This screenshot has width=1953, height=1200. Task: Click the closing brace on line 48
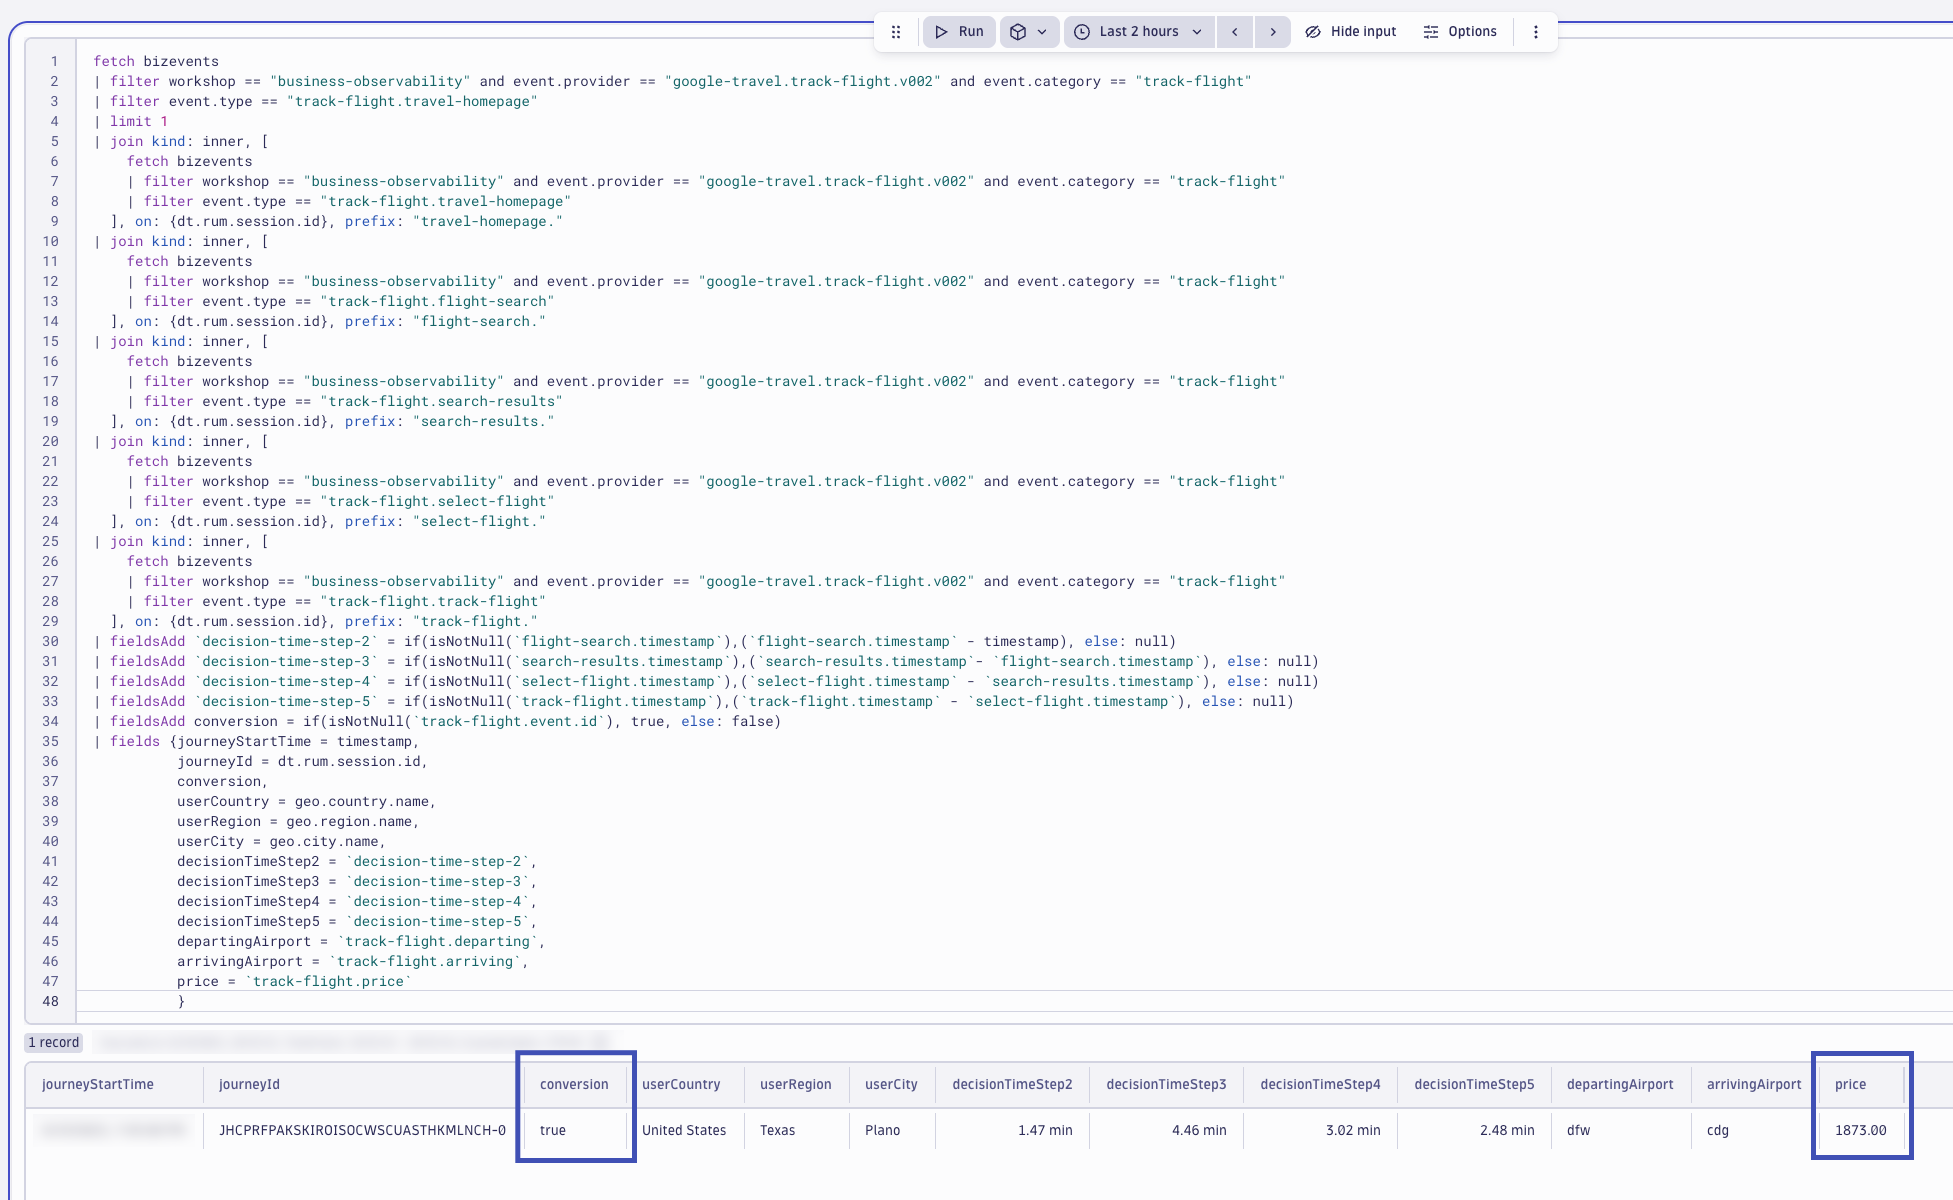coord(181,1002)
